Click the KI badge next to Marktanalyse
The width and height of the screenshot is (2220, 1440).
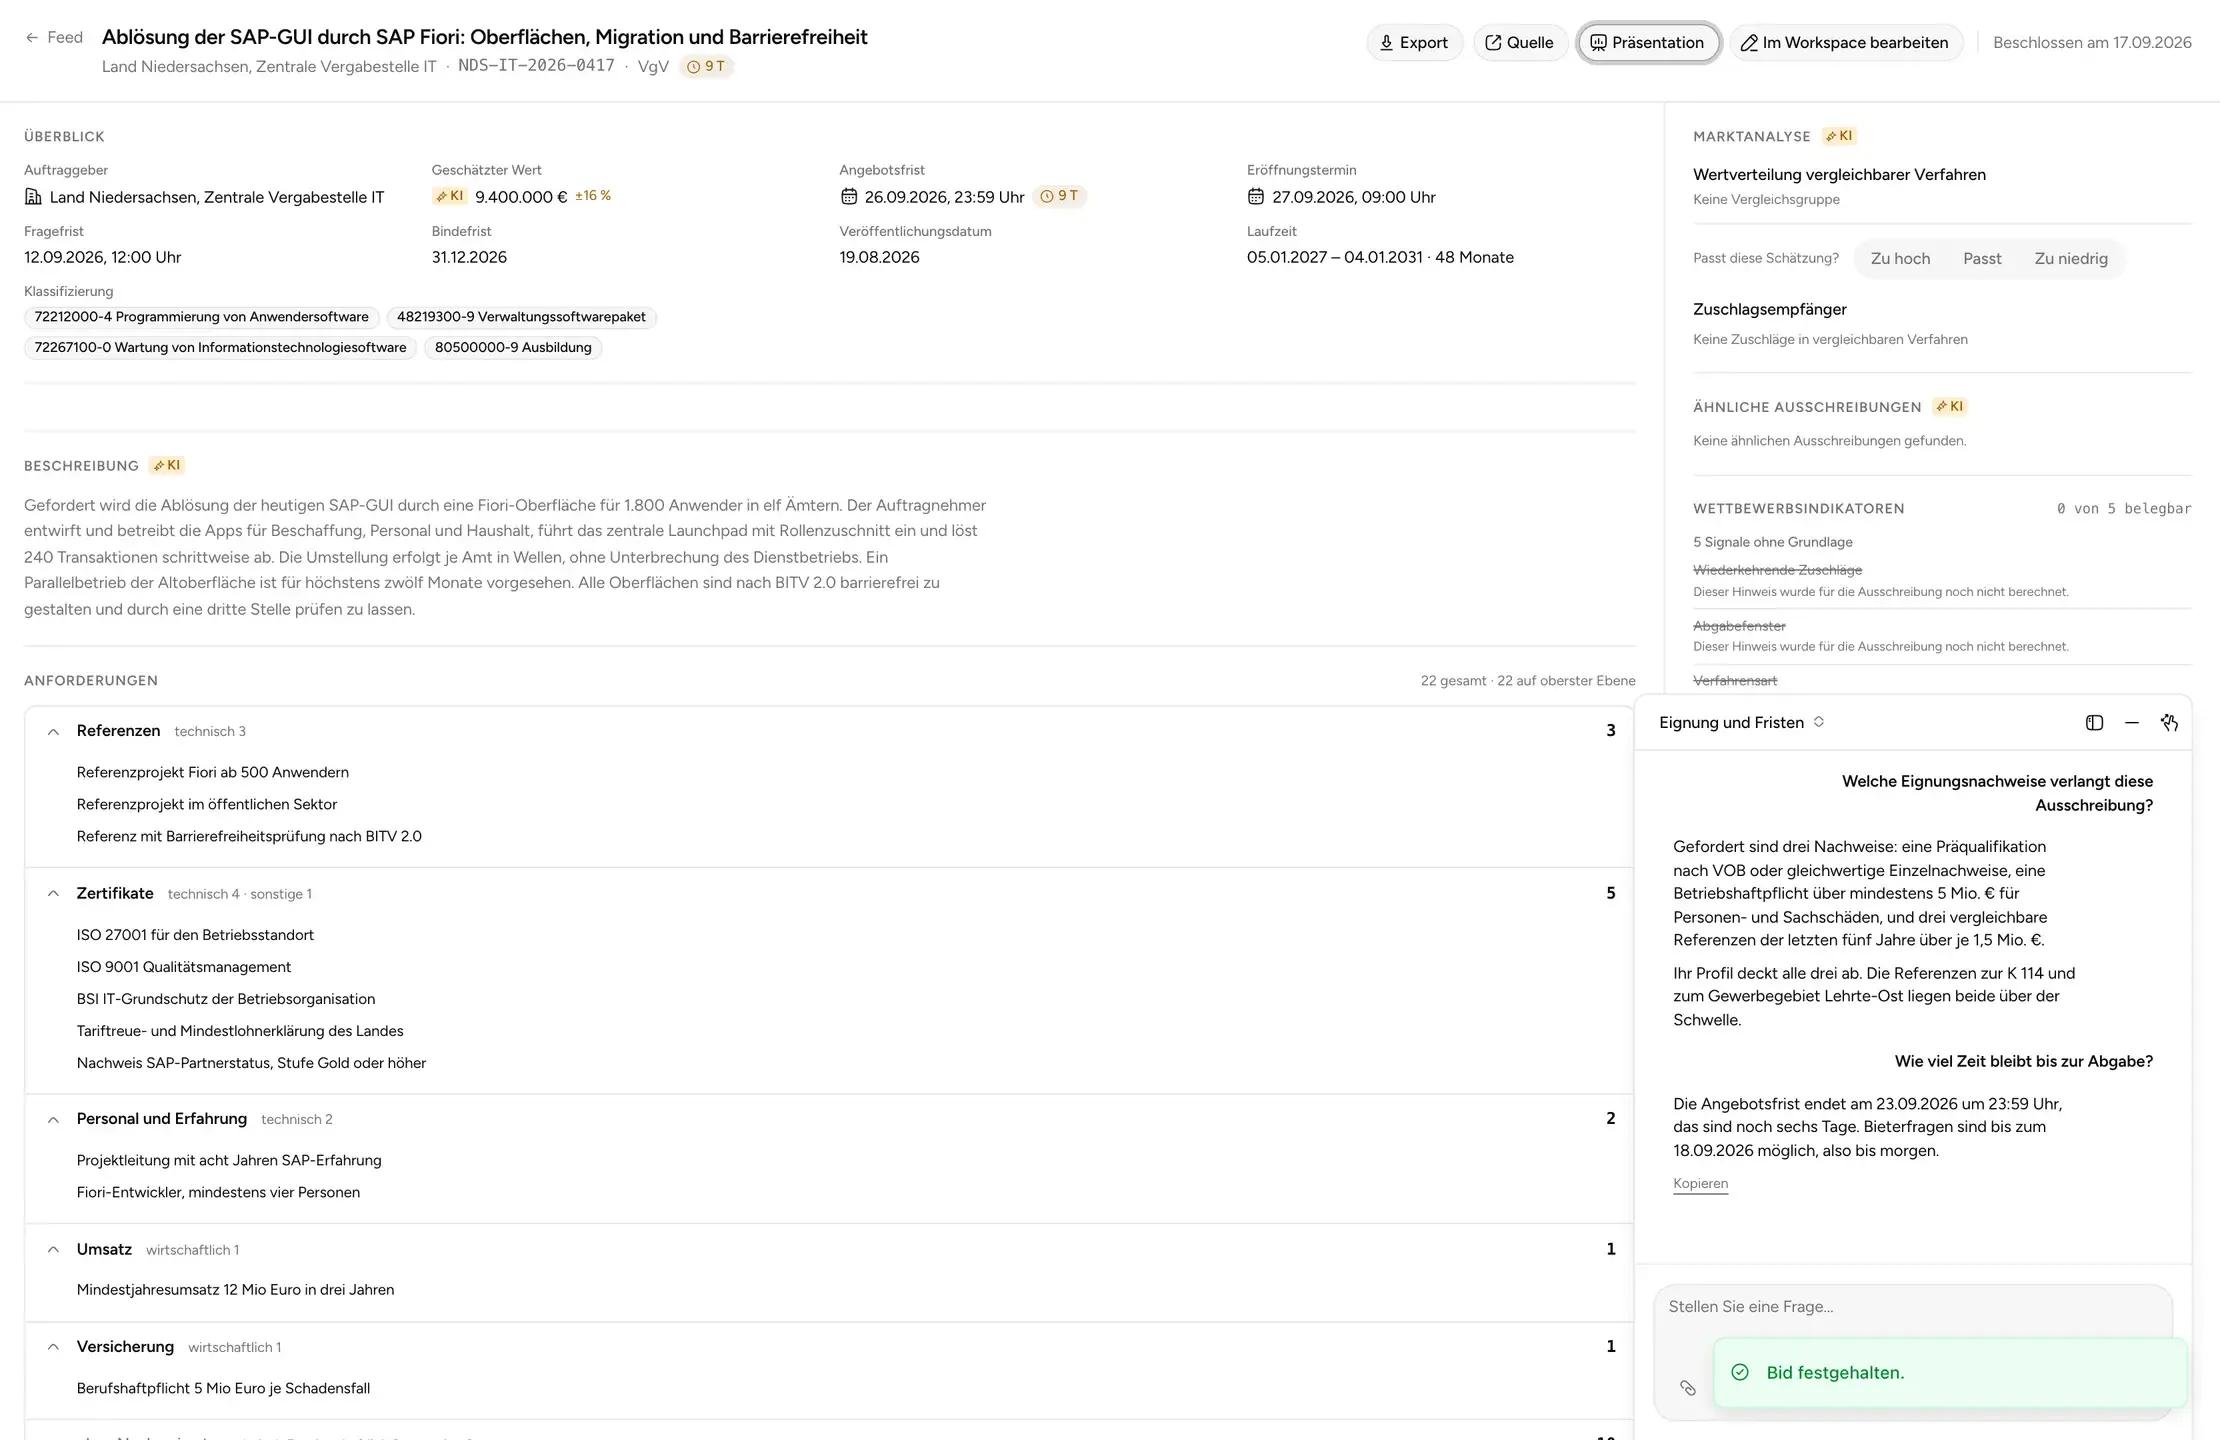1839,136
